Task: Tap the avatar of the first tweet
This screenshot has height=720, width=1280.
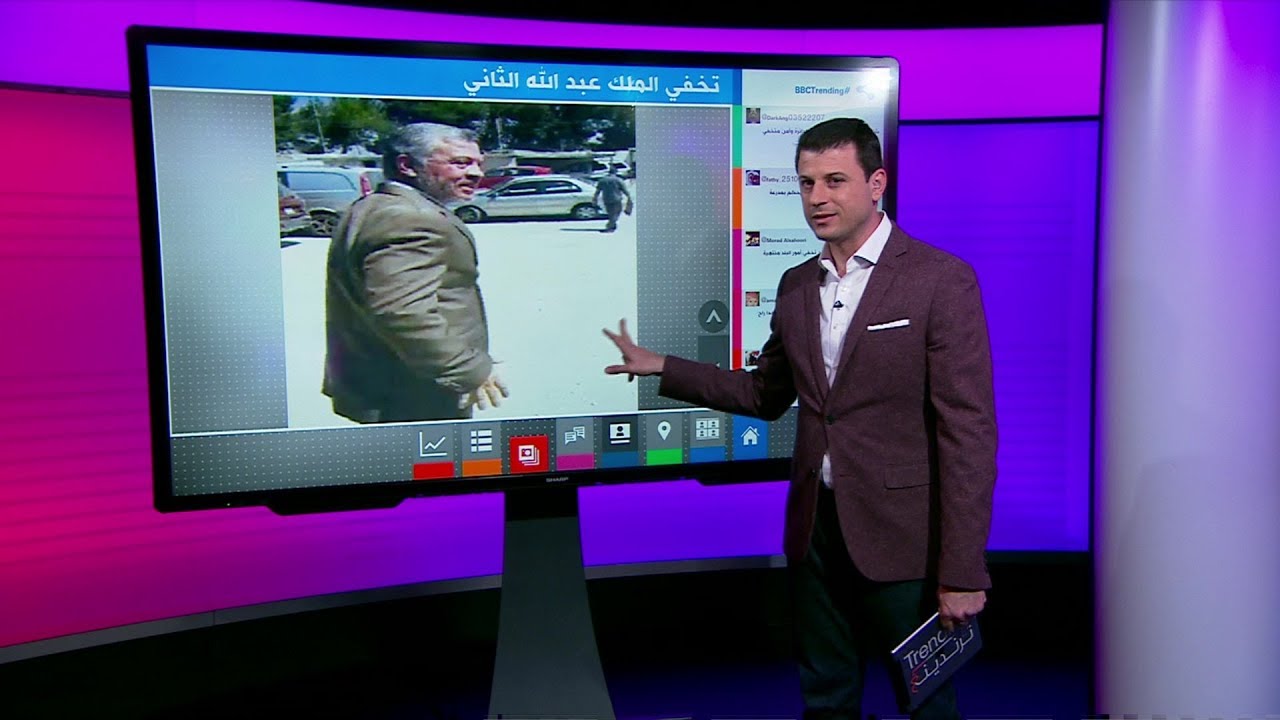Action: click(752, 116)
